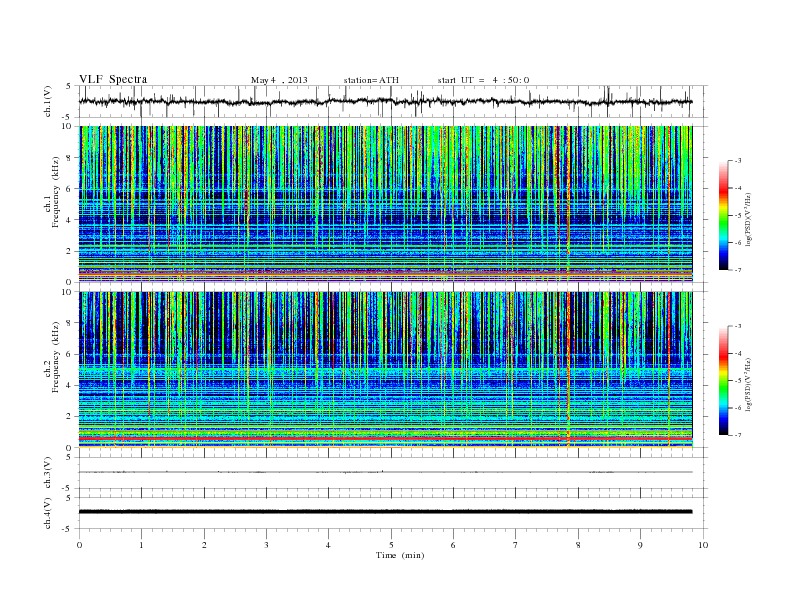Click time axis tick label "3"

coord(267,545)
